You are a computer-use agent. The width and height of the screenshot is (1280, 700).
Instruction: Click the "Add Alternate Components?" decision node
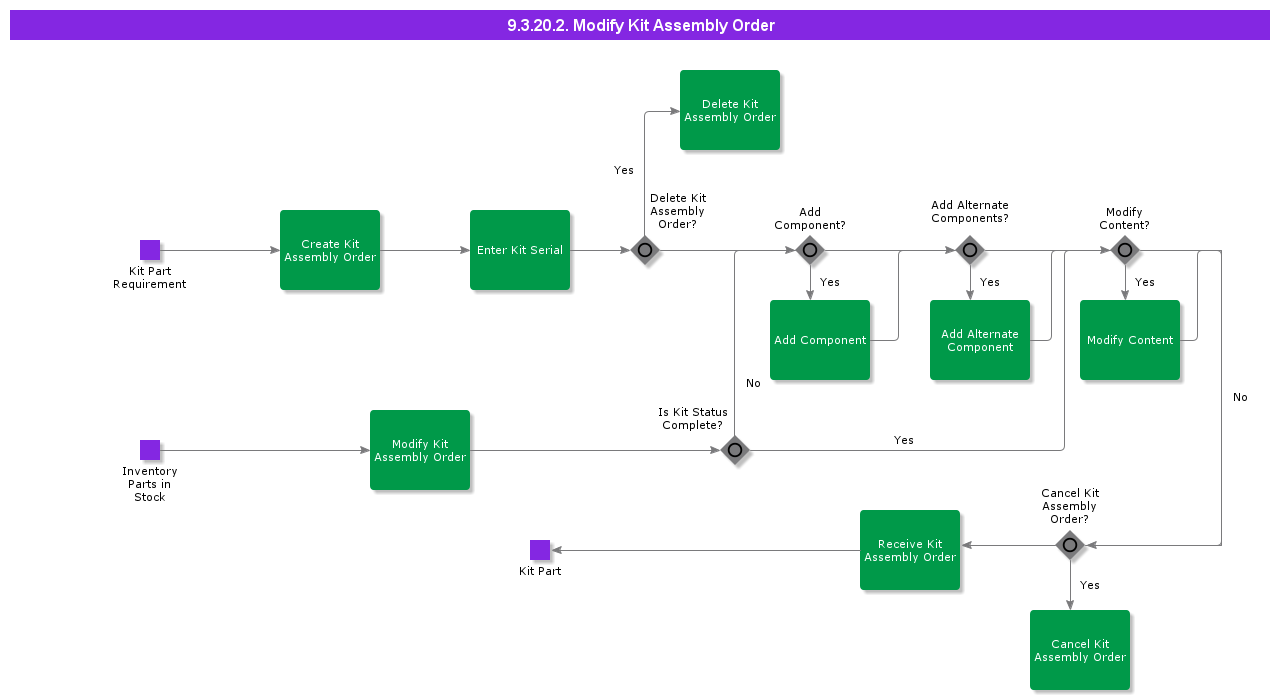970,250
